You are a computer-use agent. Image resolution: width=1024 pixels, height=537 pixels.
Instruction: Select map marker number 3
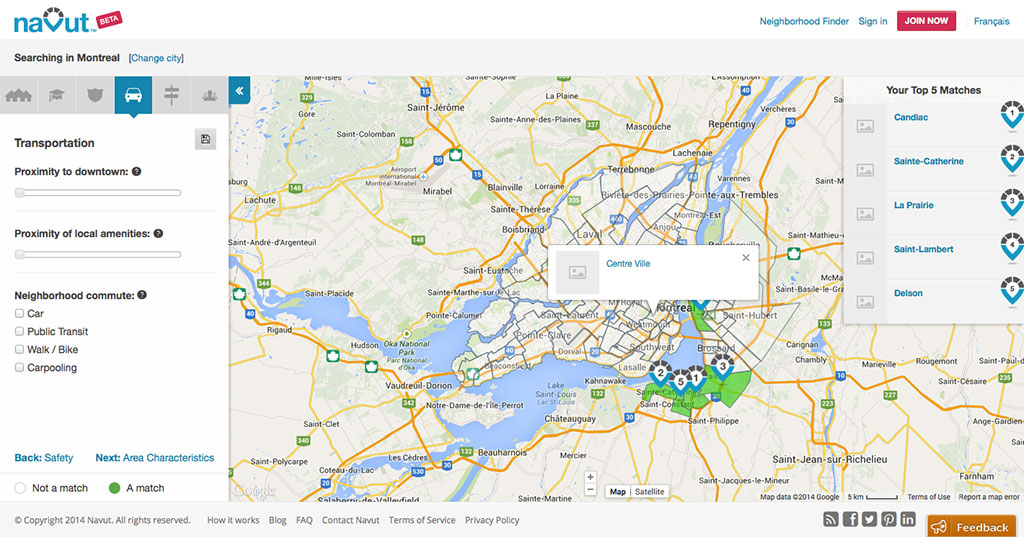722,367
